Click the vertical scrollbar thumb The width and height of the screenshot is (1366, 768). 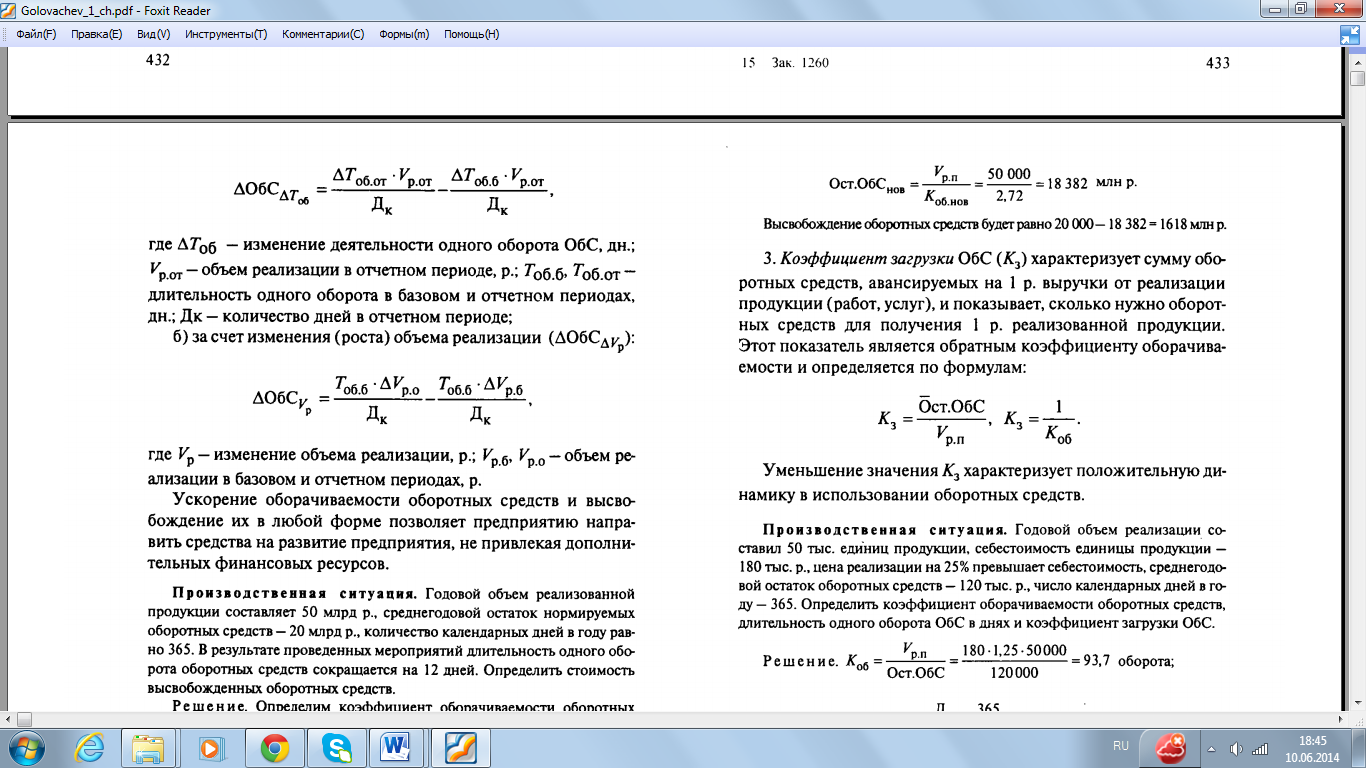[1357, 78]
